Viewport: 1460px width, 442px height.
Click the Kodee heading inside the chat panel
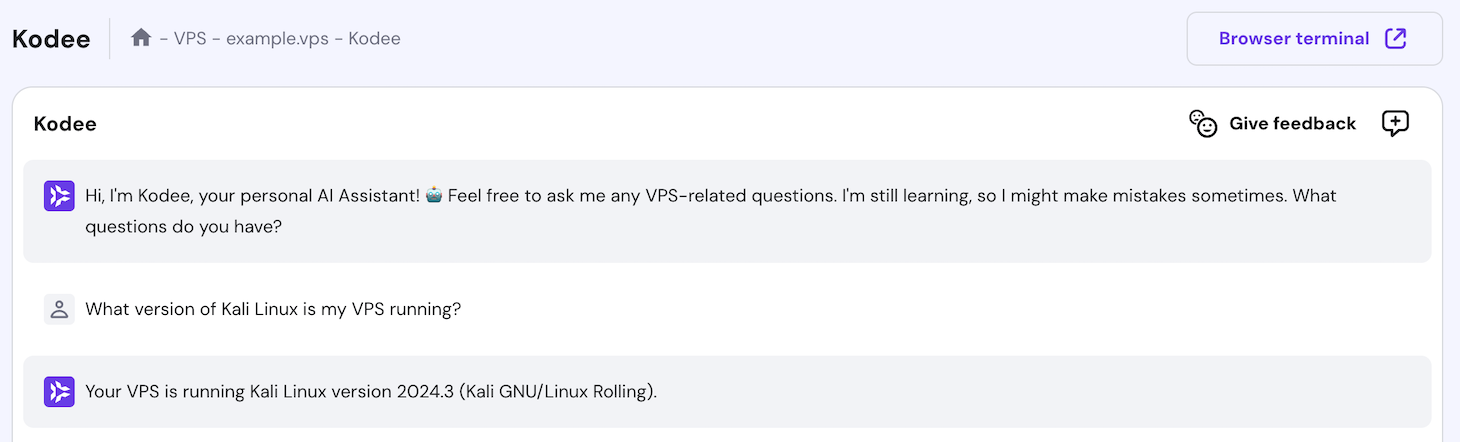65,124
